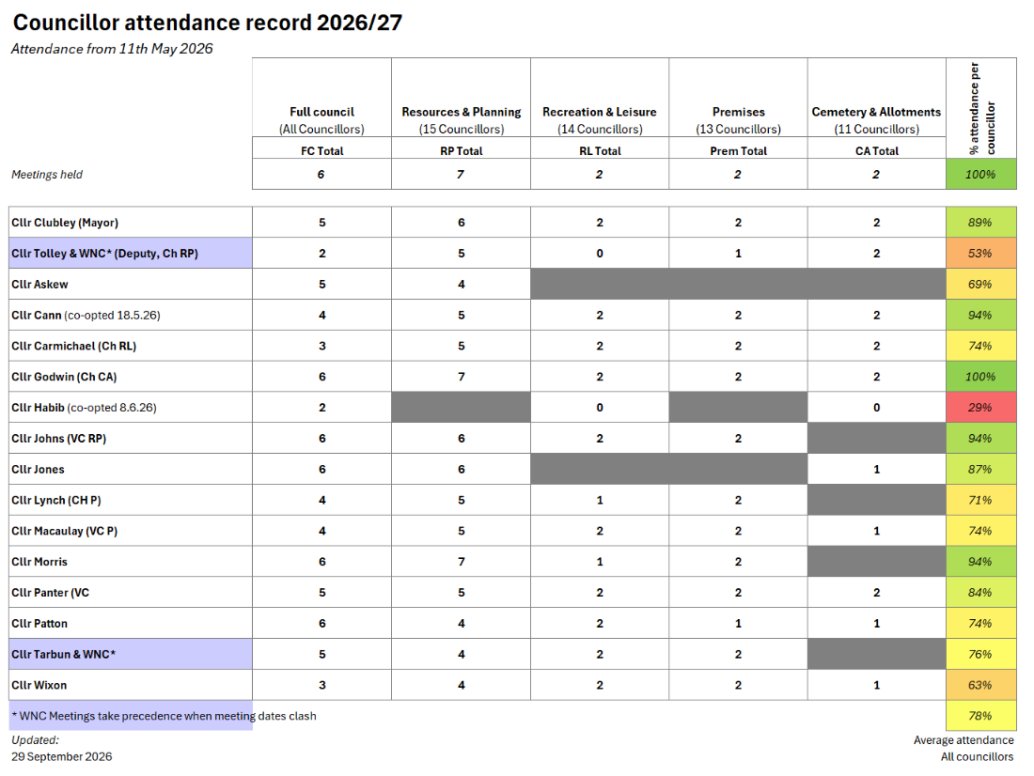Select Full council value 6 in Meetings held row
The height and width of the screenshot is (776, 1034).
[322, 175]
